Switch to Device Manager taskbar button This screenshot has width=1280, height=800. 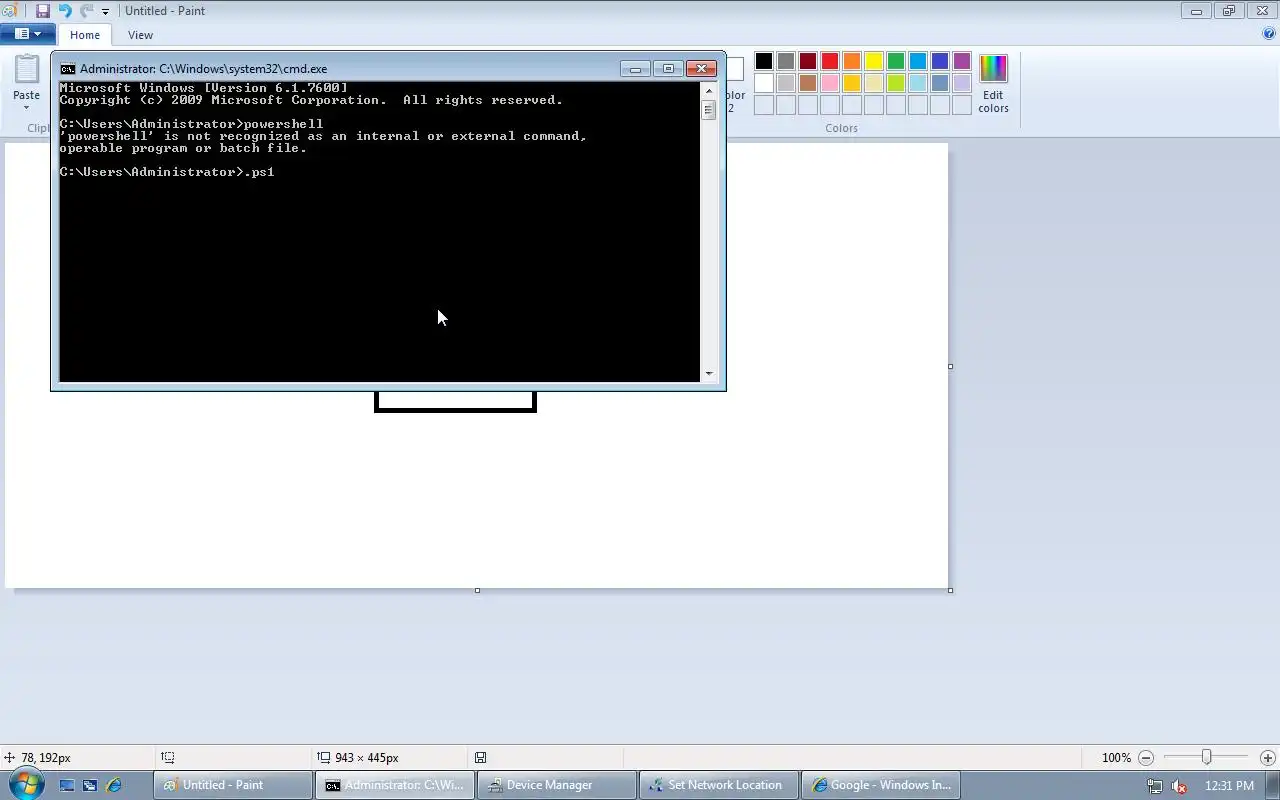557,785
